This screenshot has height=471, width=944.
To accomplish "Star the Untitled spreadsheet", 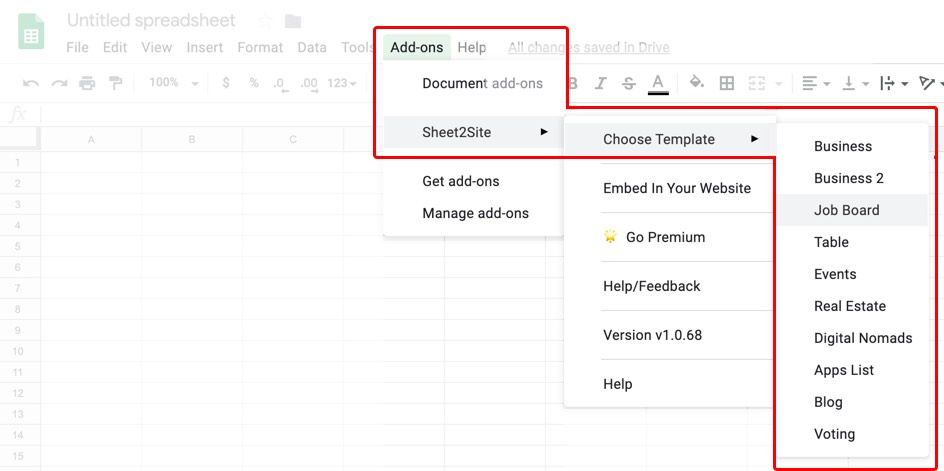I will [x=265, y=21].
